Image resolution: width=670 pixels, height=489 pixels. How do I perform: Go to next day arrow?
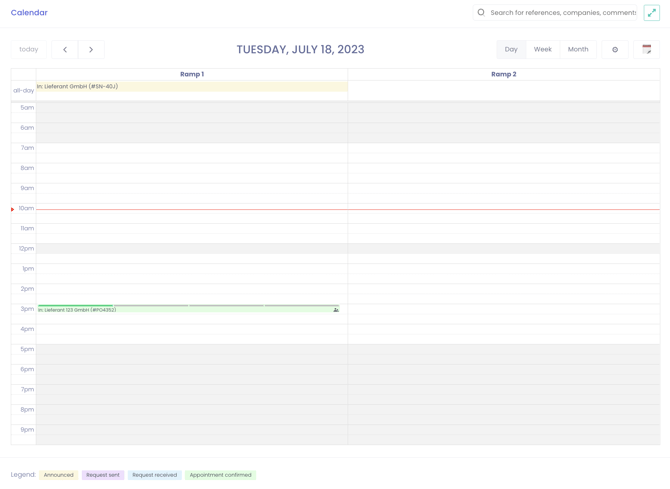tap(91, 49)
